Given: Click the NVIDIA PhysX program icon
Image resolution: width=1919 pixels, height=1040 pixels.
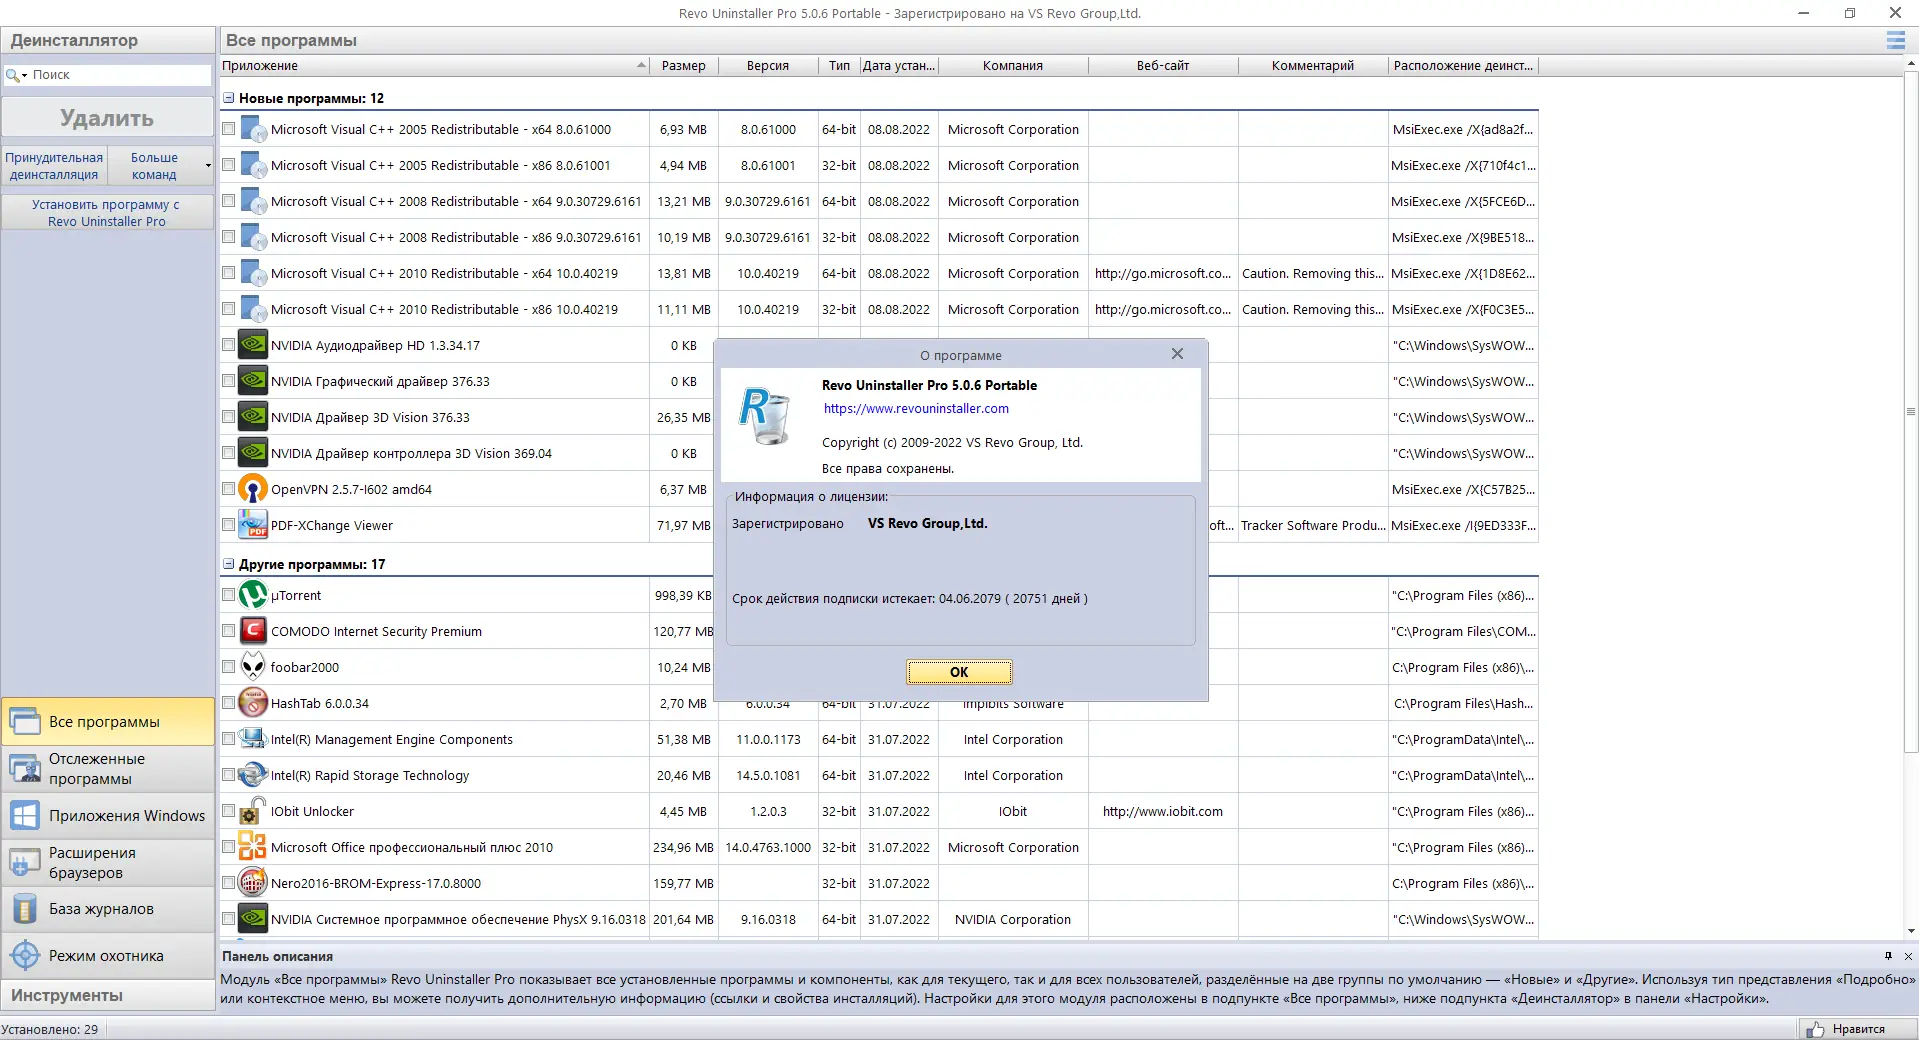Looking at the screenshot, I should click(x=253, y=919).
